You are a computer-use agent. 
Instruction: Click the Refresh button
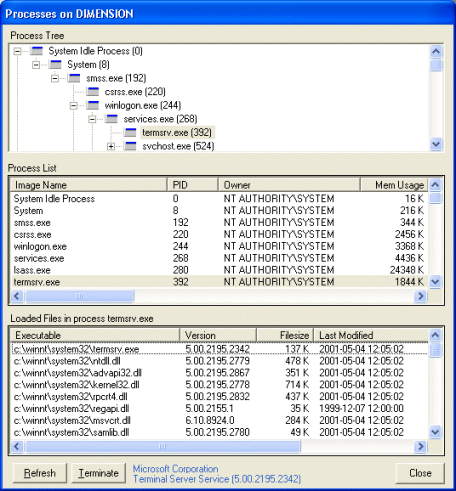(x=40, y=473)
